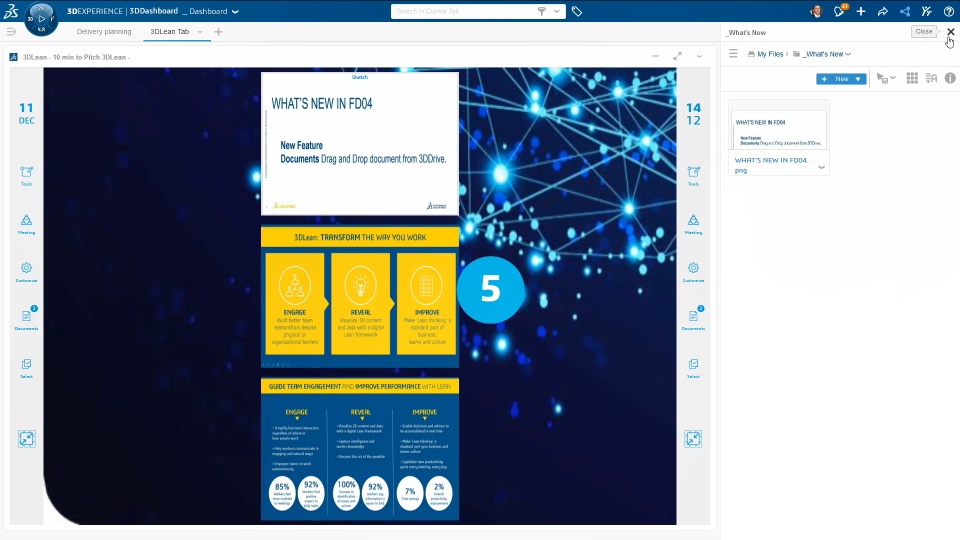Open Customize in right 3DLean sidebar
960x540 pixels.
tap(693, 272)
